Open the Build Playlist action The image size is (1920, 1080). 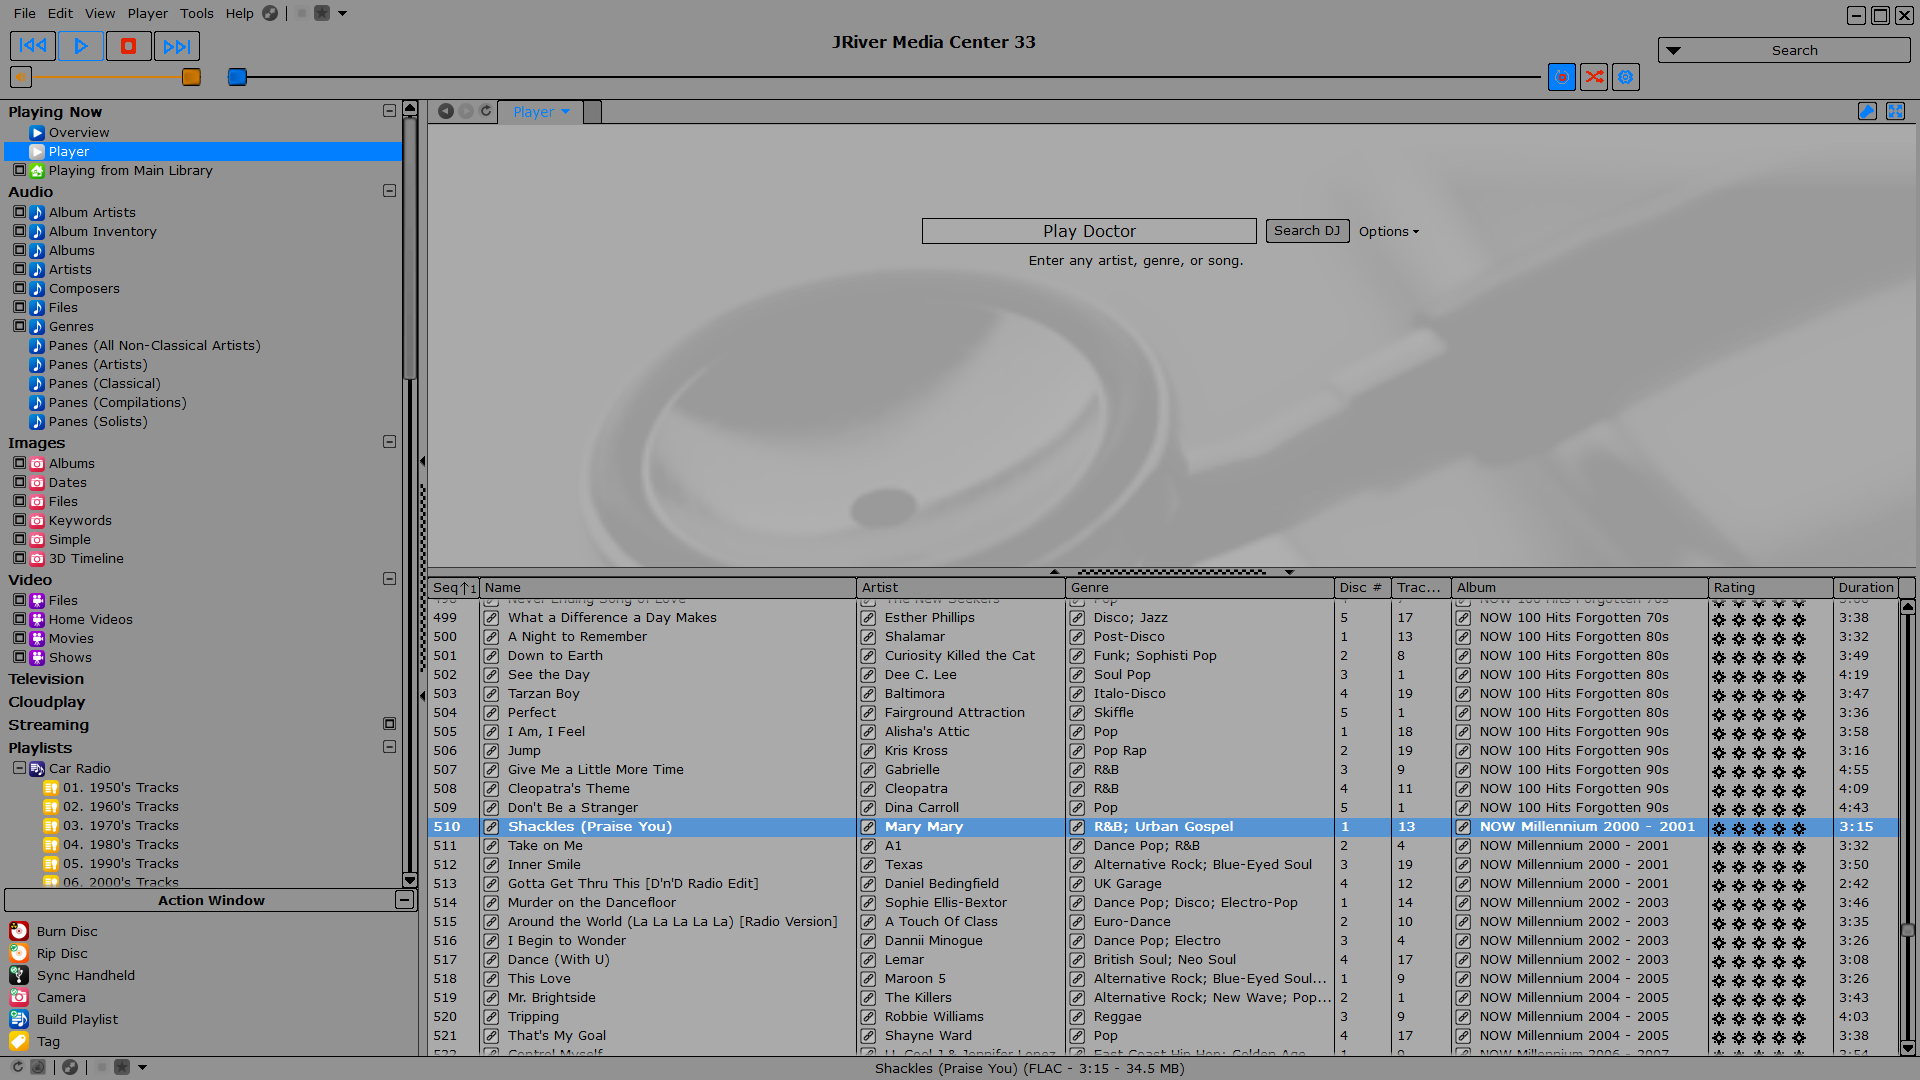77,1019
